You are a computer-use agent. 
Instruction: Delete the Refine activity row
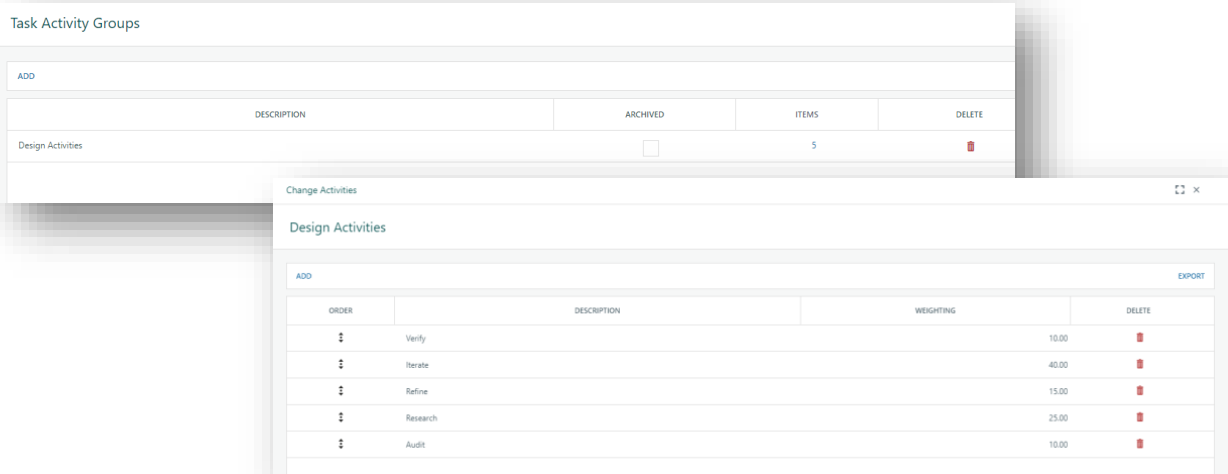[x=1140, y=391]
